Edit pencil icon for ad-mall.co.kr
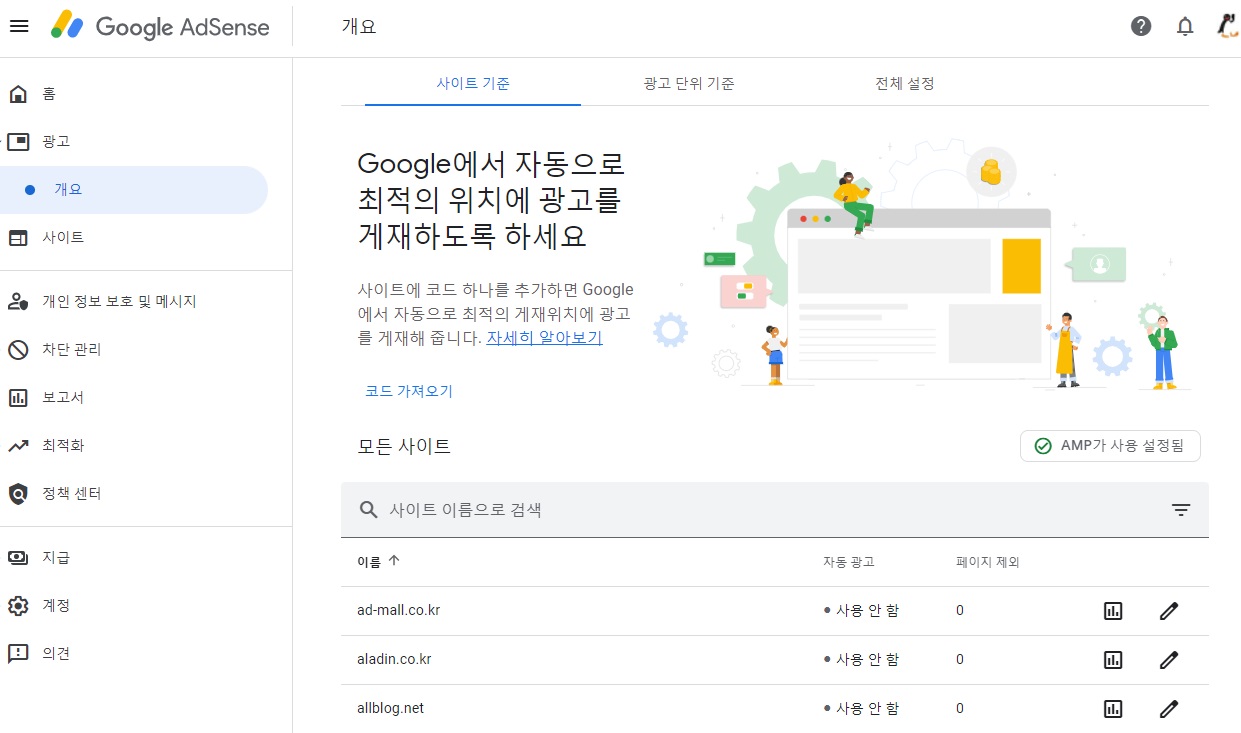 [x=1169, y=611]
